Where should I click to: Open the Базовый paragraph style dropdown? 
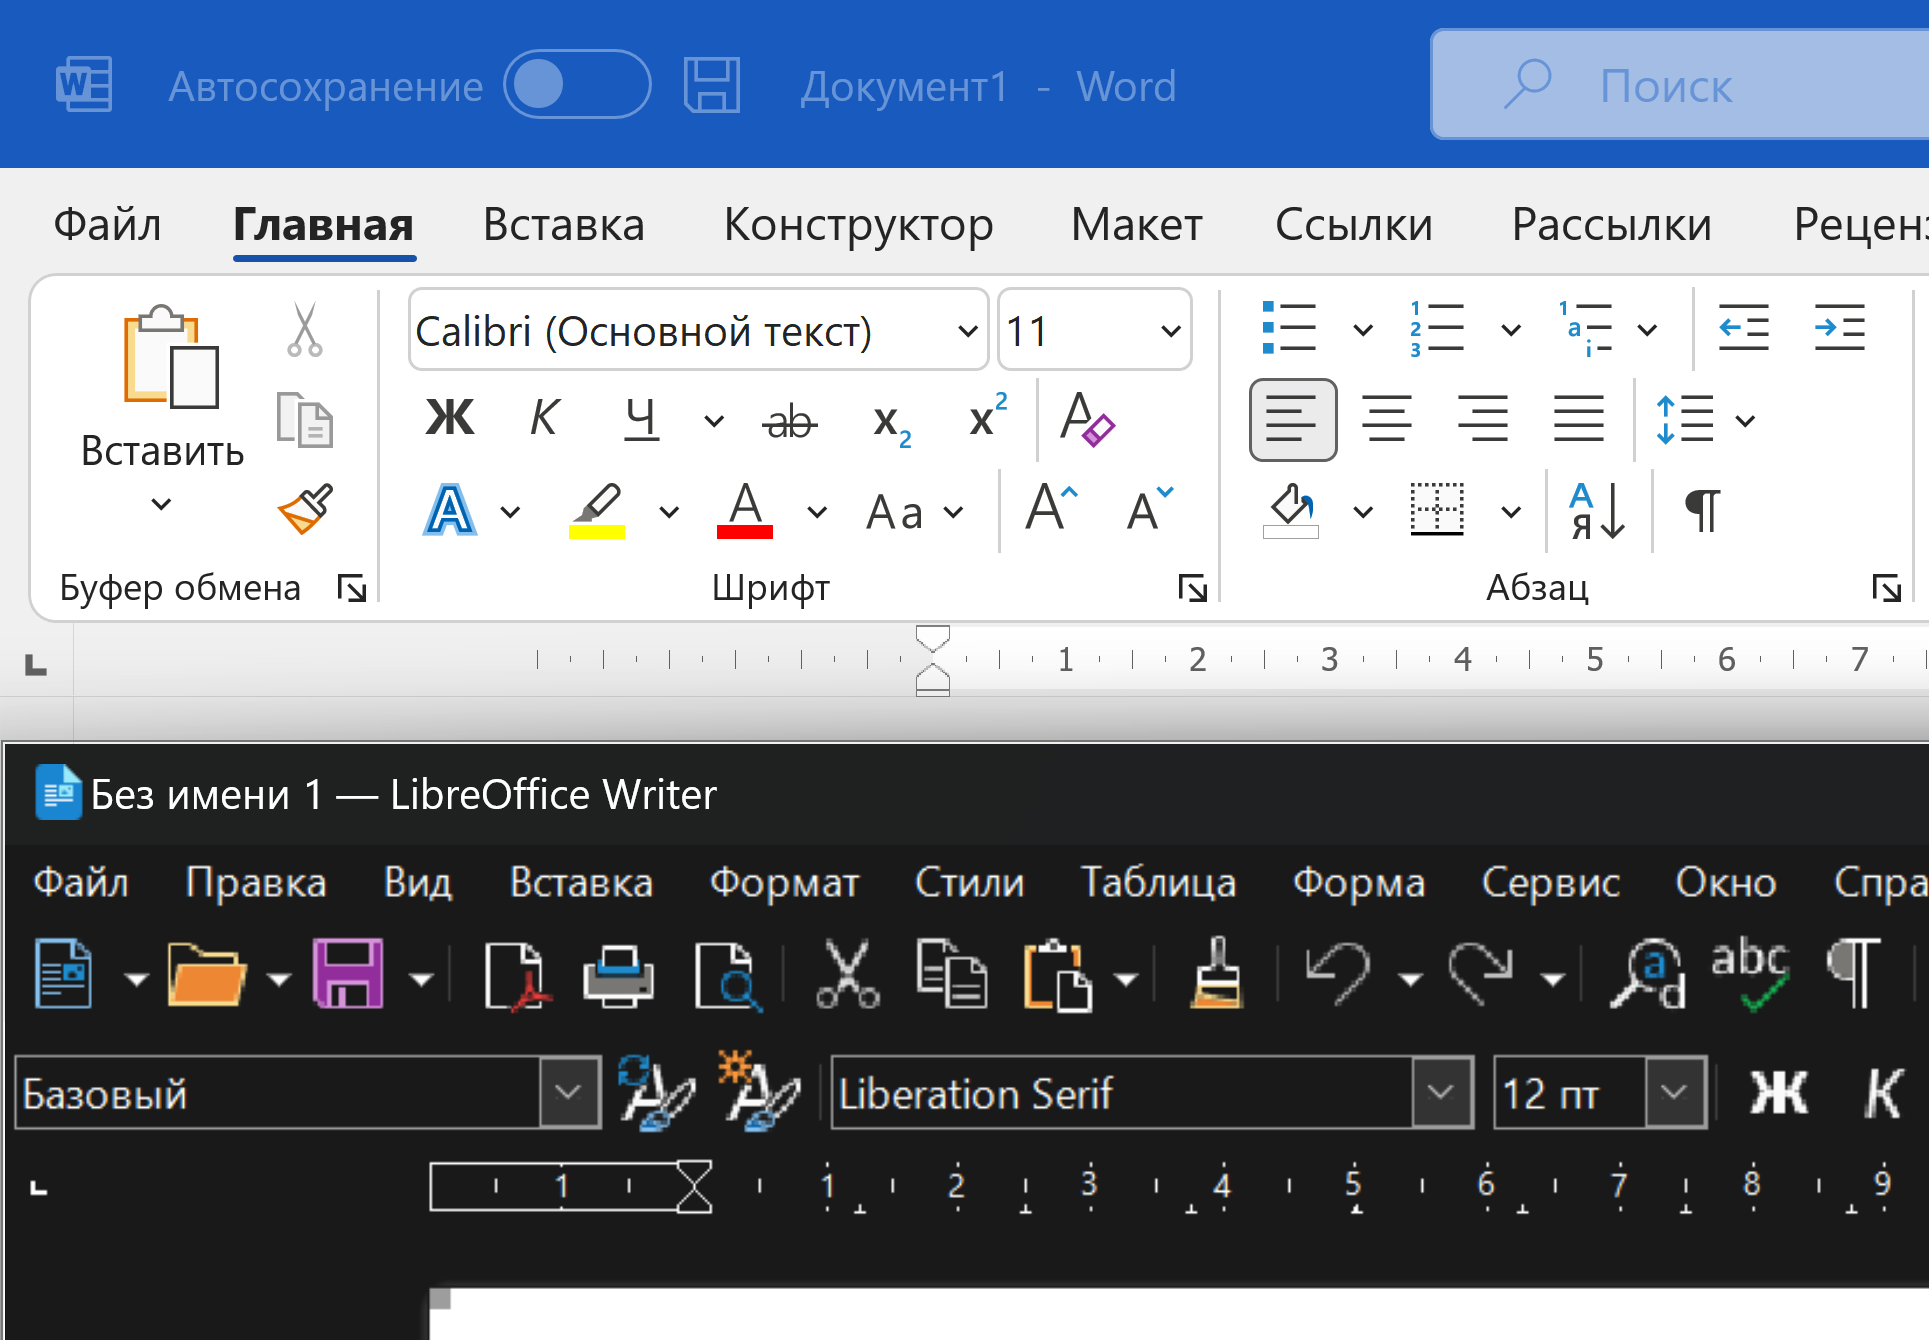click(x=568, y=1092)
